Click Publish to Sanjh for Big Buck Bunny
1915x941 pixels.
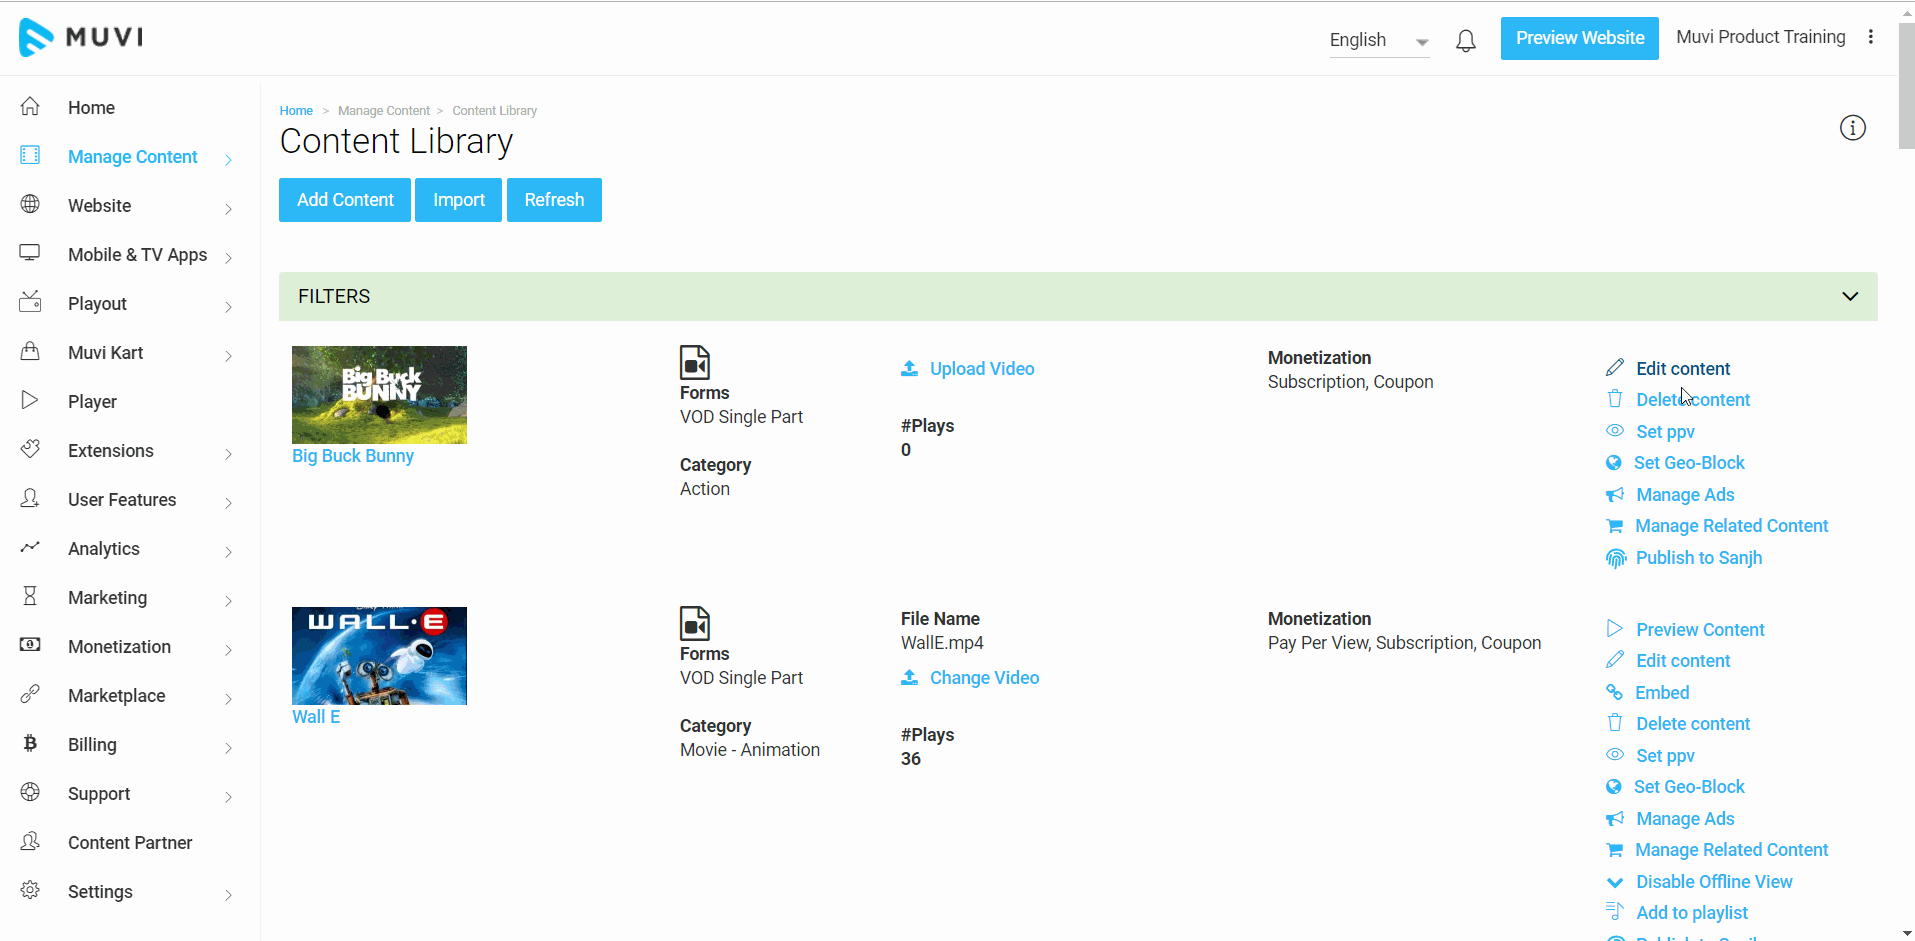1699,558
